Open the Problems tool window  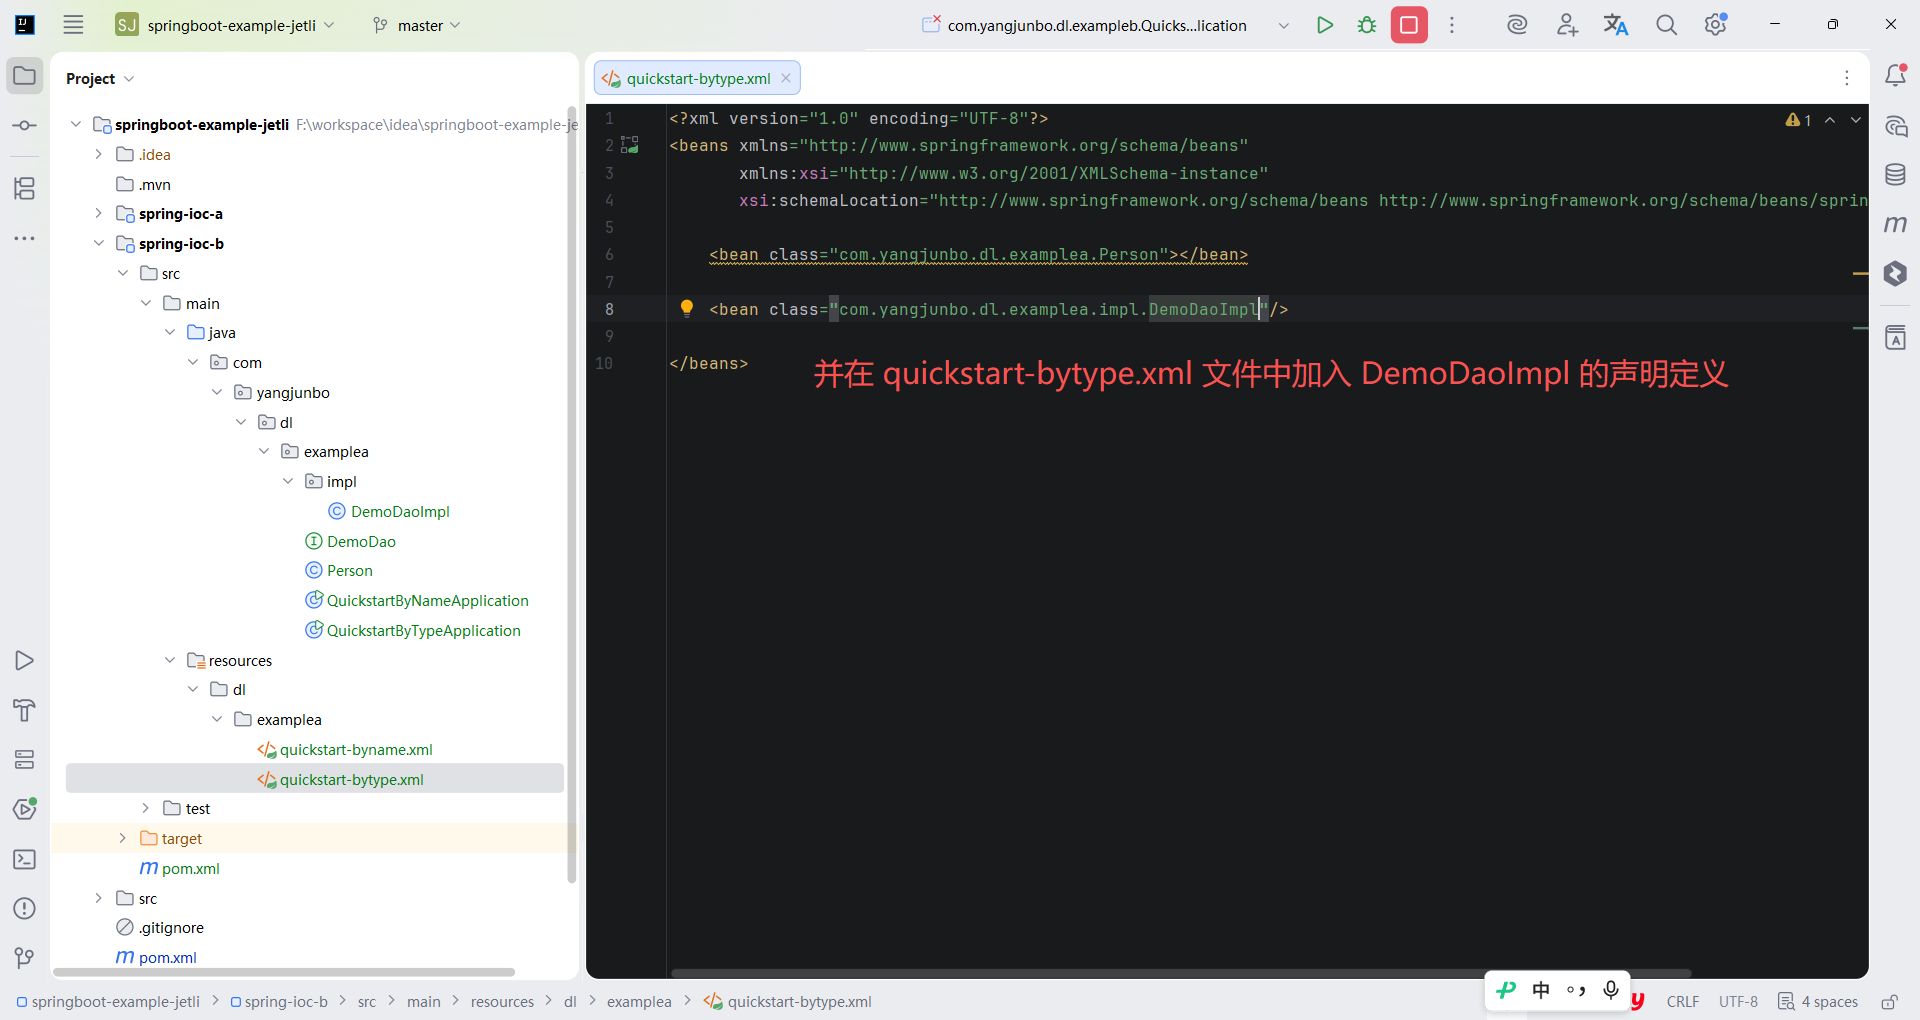point(25,908)
